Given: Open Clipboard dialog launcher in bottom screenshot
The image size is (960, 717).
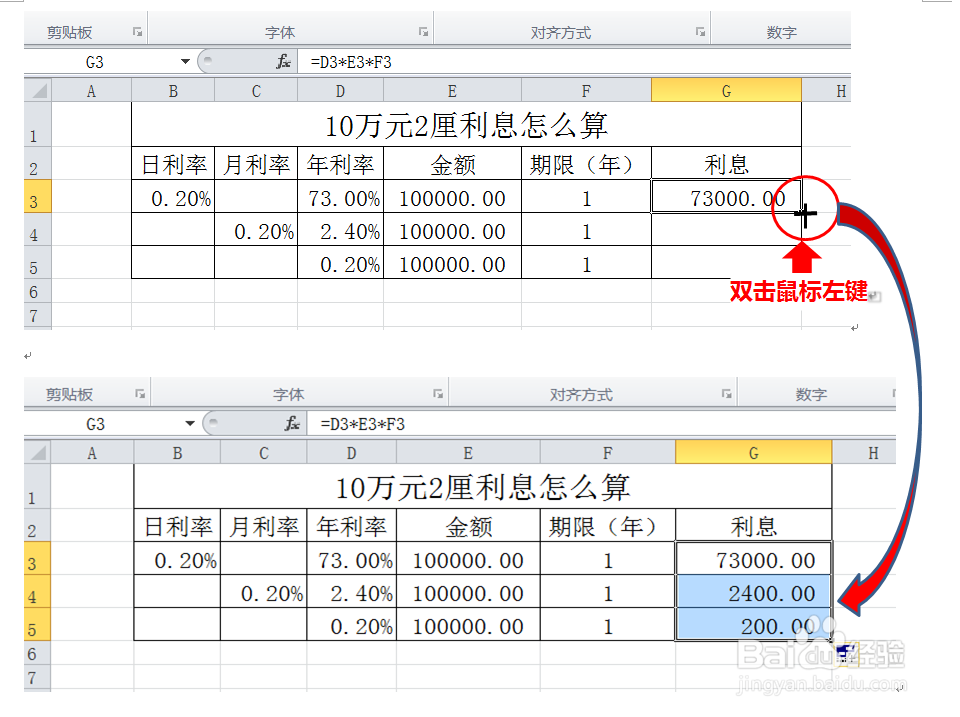Looking at the screenshot, I should coord(140,394).
